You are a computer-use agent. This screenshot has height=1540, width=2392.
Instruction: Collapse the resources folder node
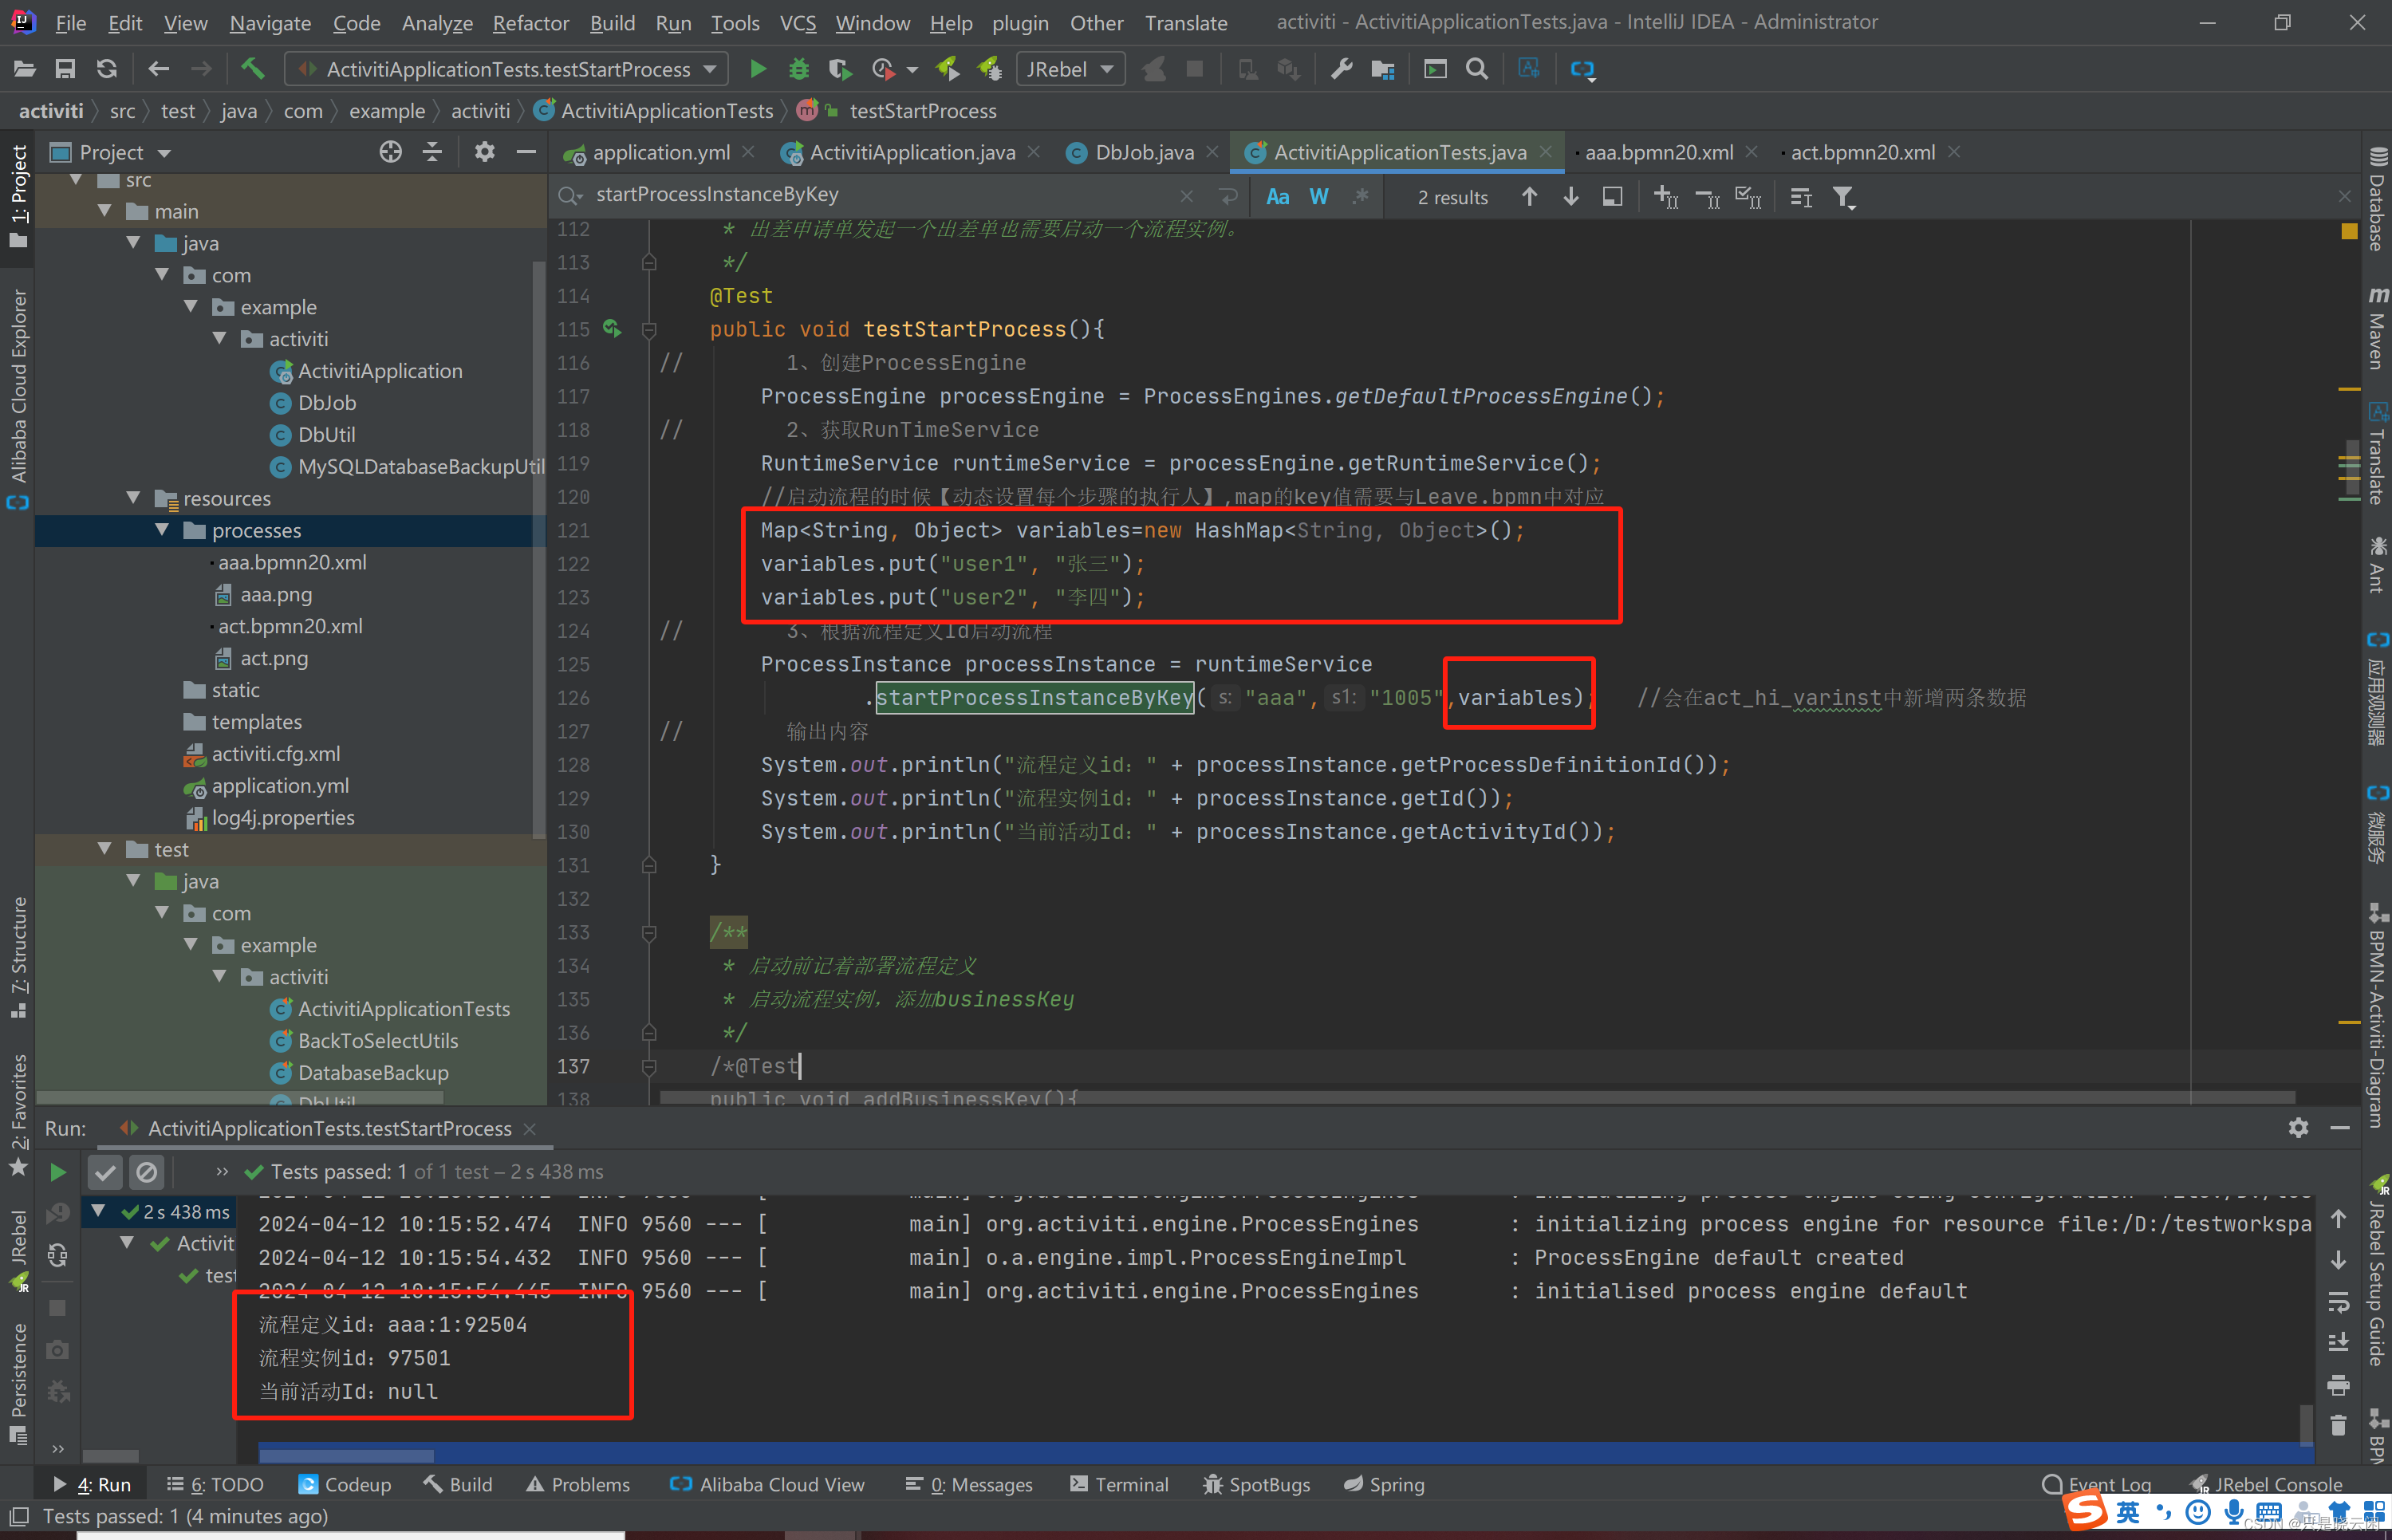tap(134, 498)
